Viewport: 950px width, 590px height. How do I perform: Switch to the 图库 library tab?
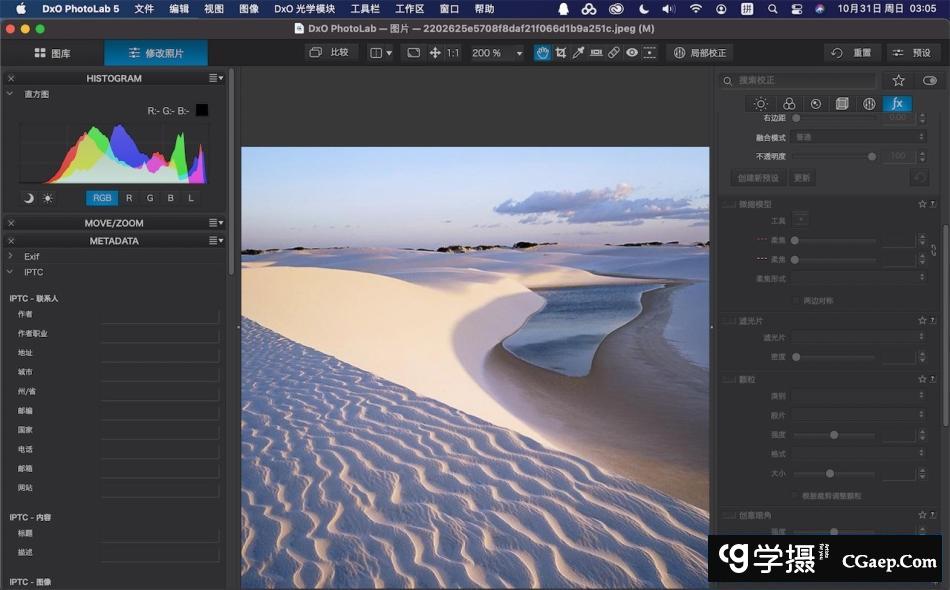pos(52,53)
